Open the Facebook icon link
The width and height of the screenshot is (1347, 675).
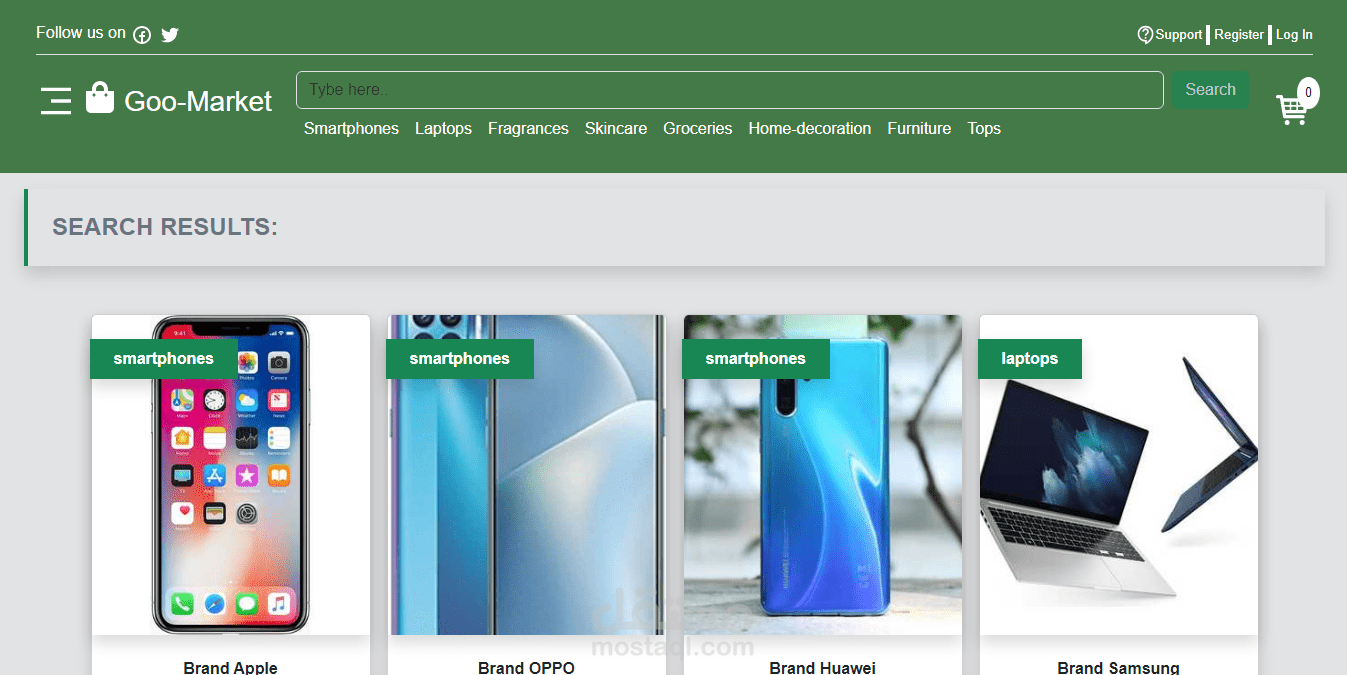(x=142, y=35)
